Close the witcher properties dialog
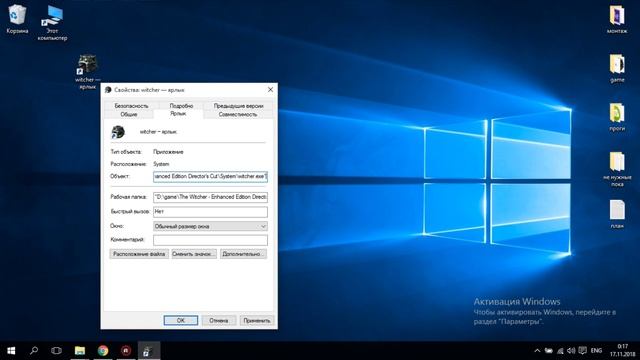 click(270, 89)
